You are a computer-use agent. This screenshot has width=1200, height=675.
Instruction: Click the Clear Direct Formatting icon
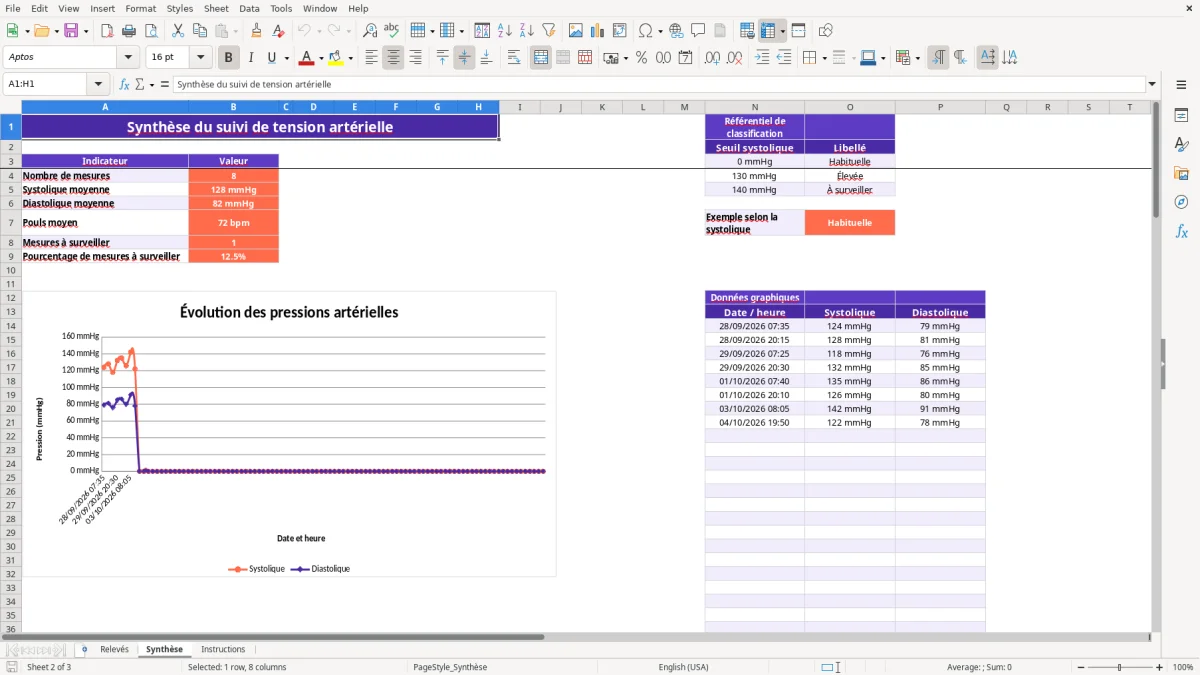279,31
